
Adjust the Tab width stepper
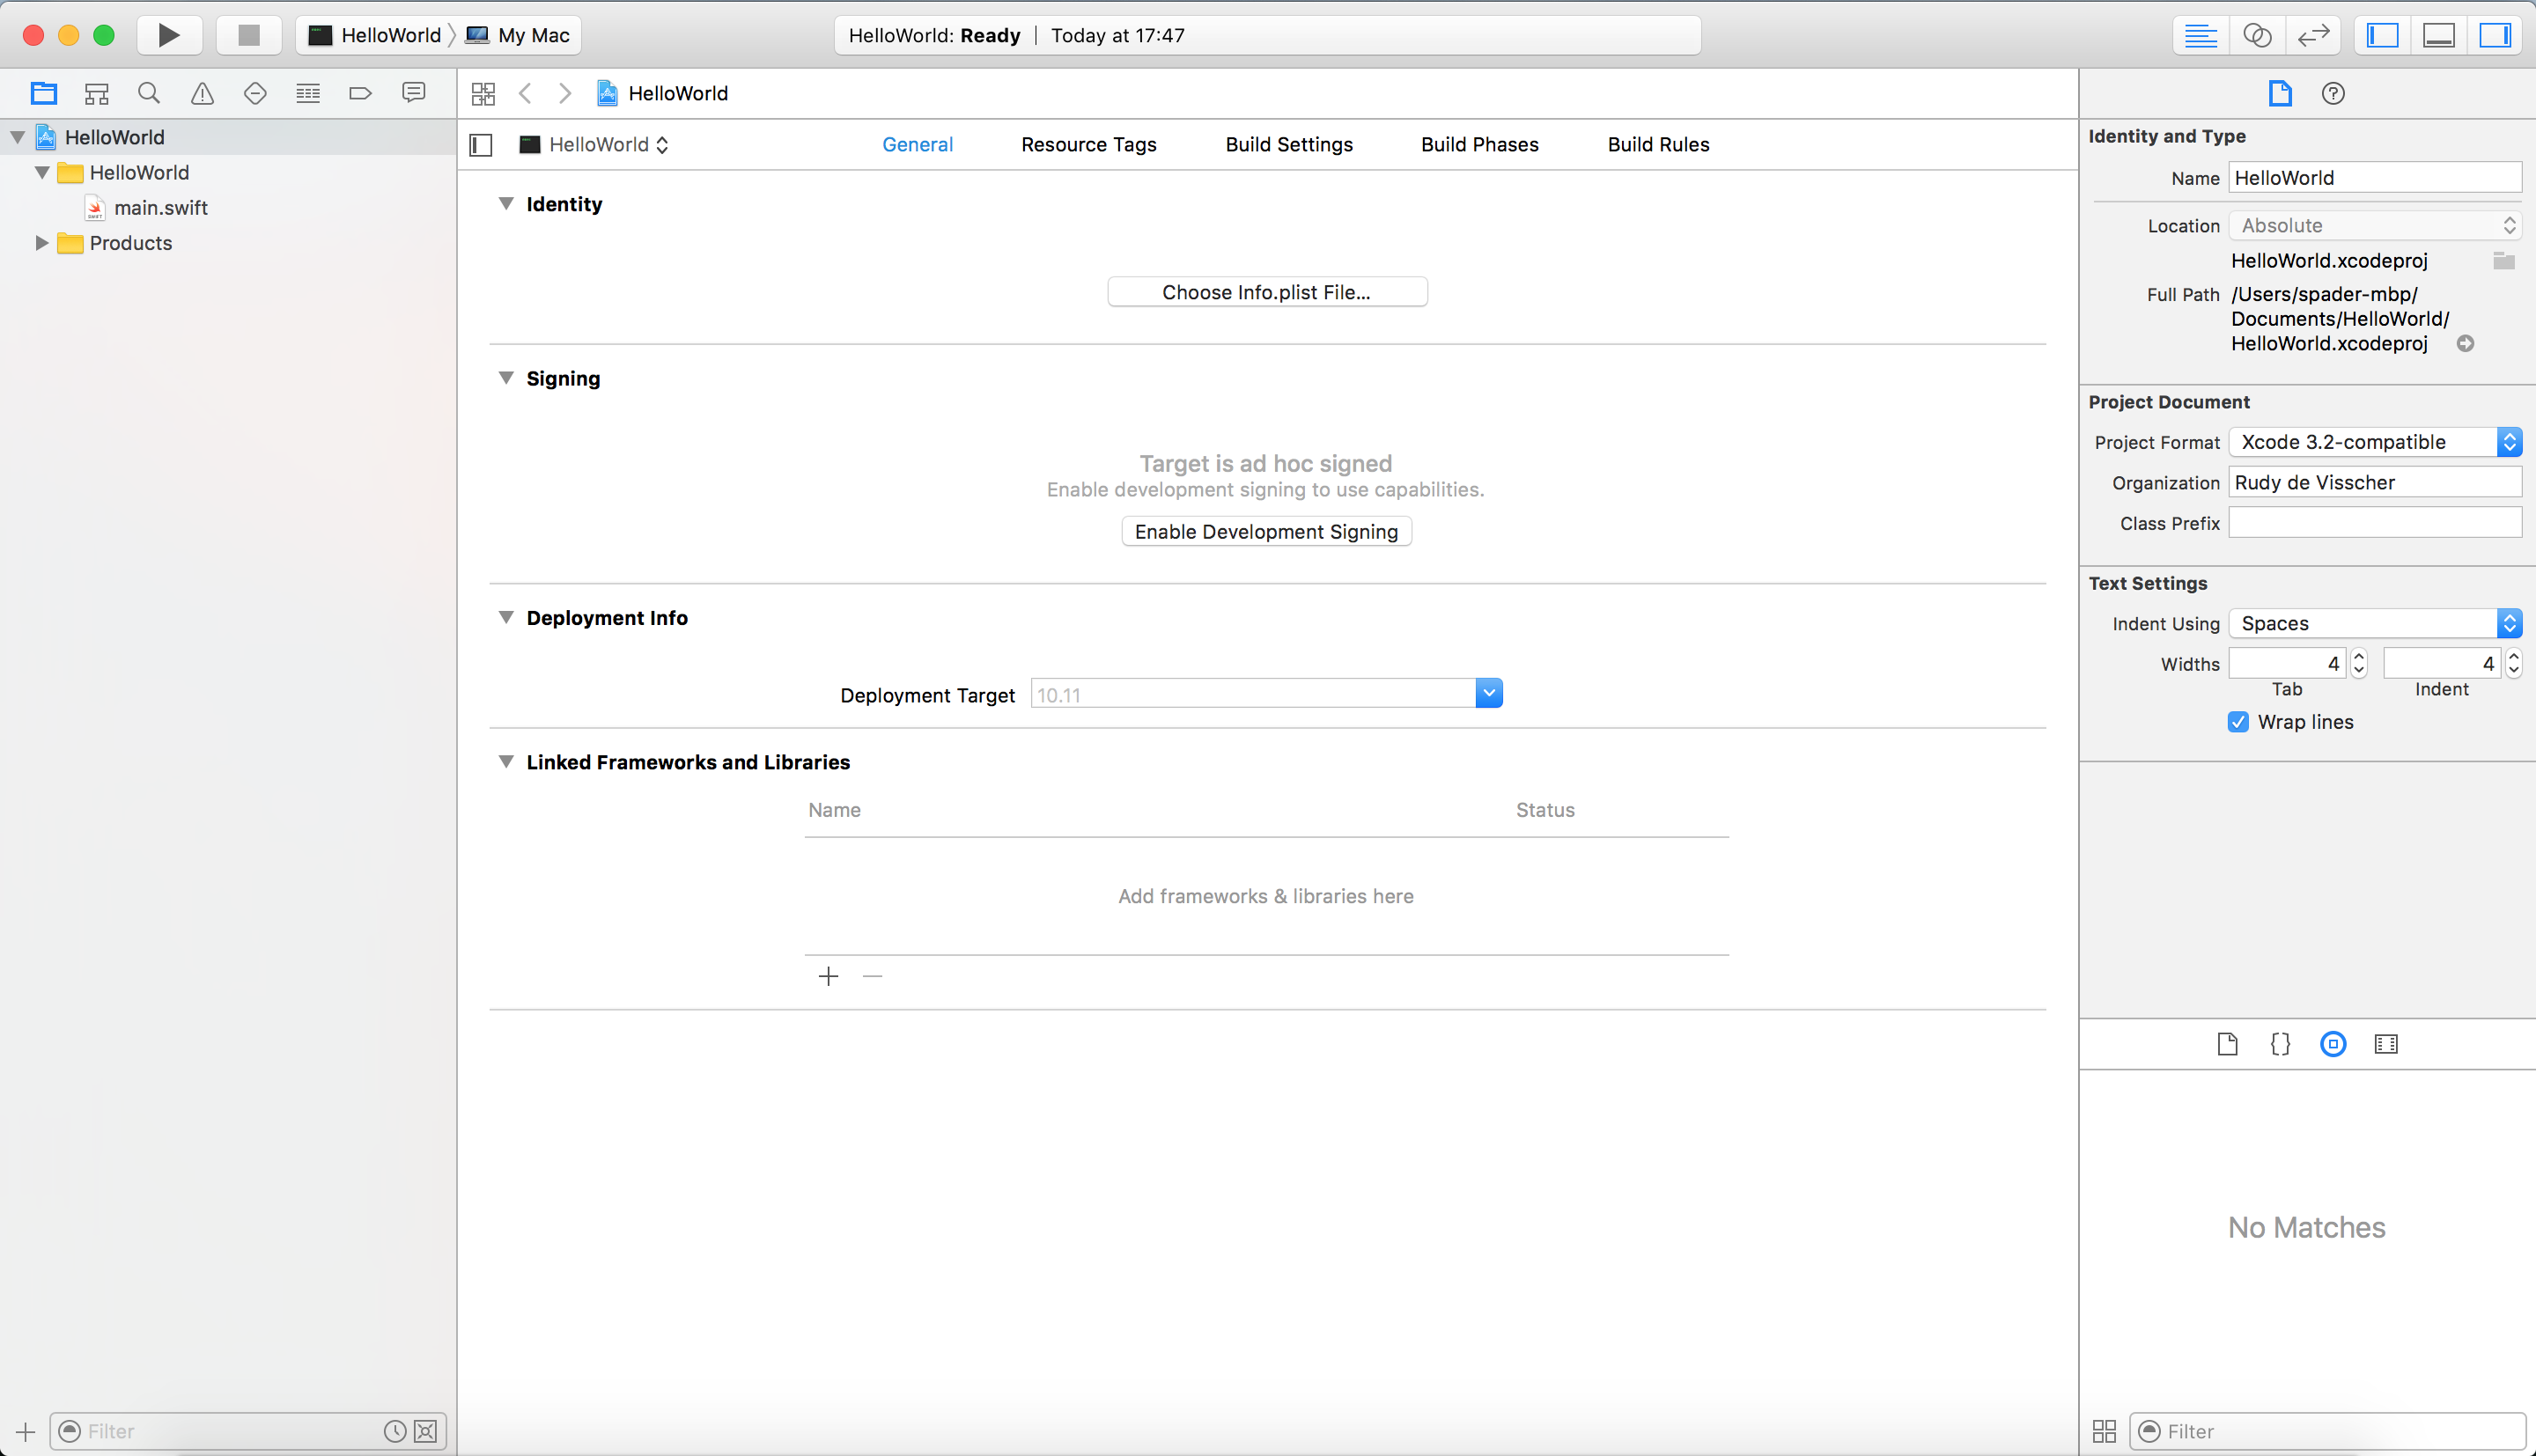point(2359,663)
